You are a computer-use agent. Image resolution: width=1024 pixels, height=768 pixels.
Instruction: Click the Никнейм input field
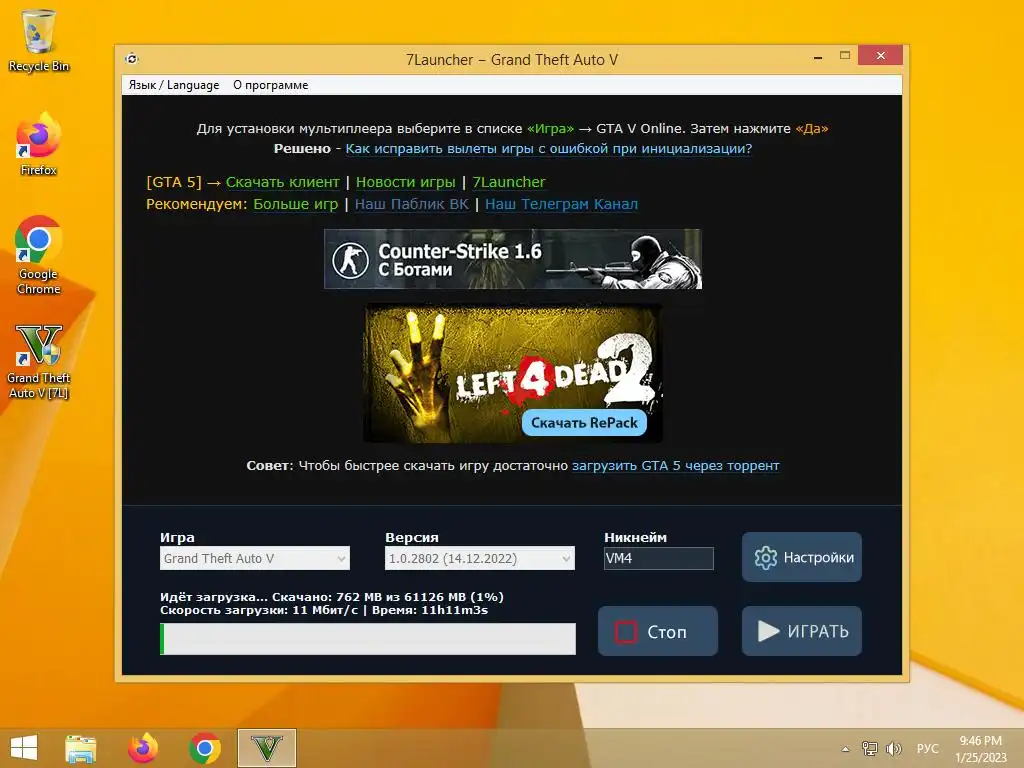[659, 558]
